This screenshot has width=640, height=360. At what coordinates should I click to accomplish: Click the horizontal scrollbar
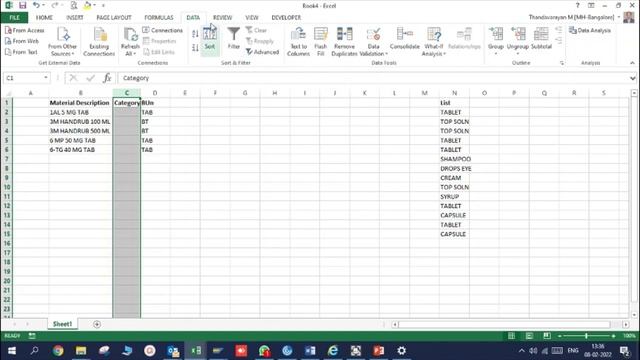coord(504,324)
